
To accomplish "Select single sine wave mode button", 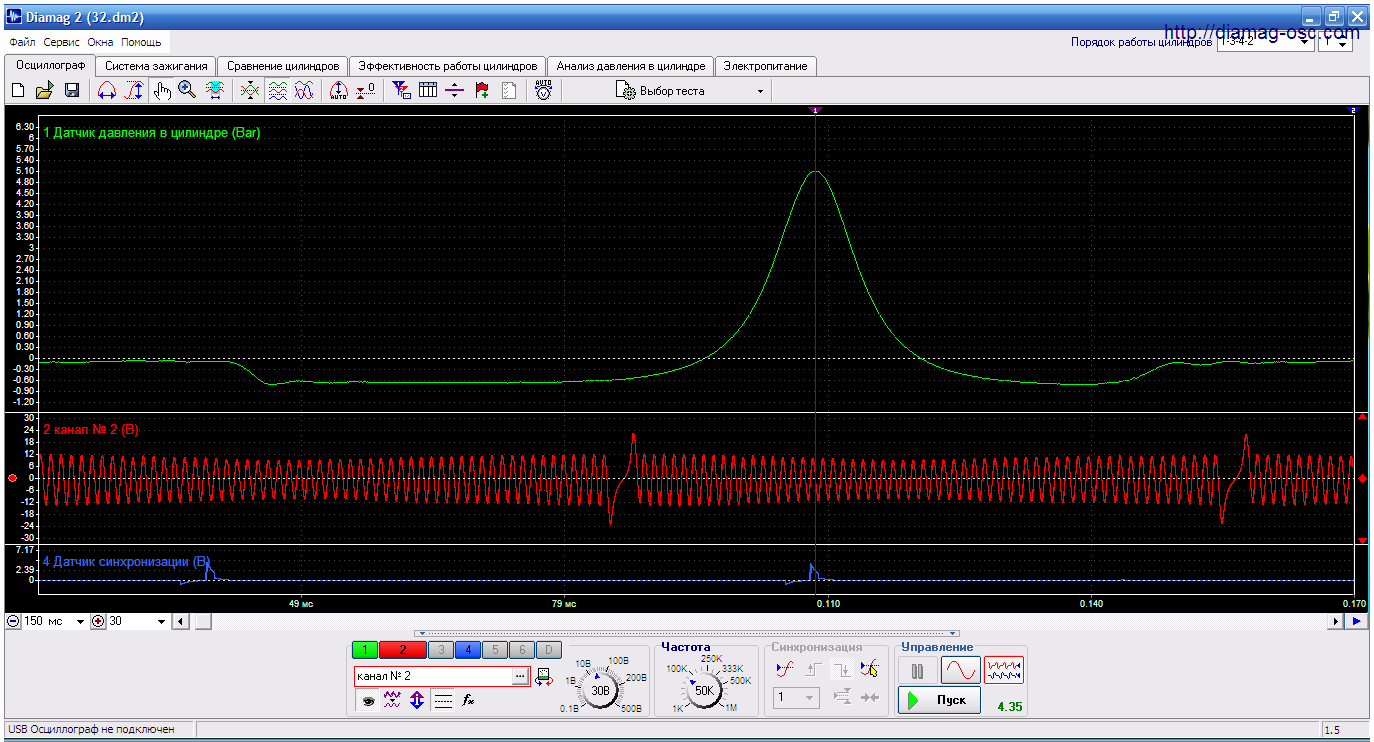I will pos(961,670).
